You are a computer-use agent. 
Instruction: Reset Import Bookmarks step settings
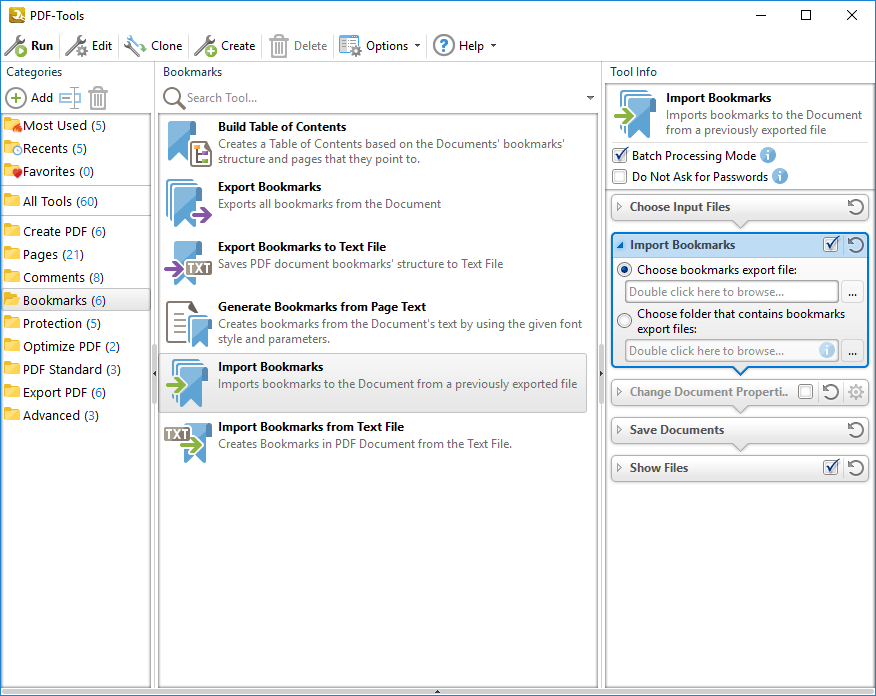[x=855, y=245]
